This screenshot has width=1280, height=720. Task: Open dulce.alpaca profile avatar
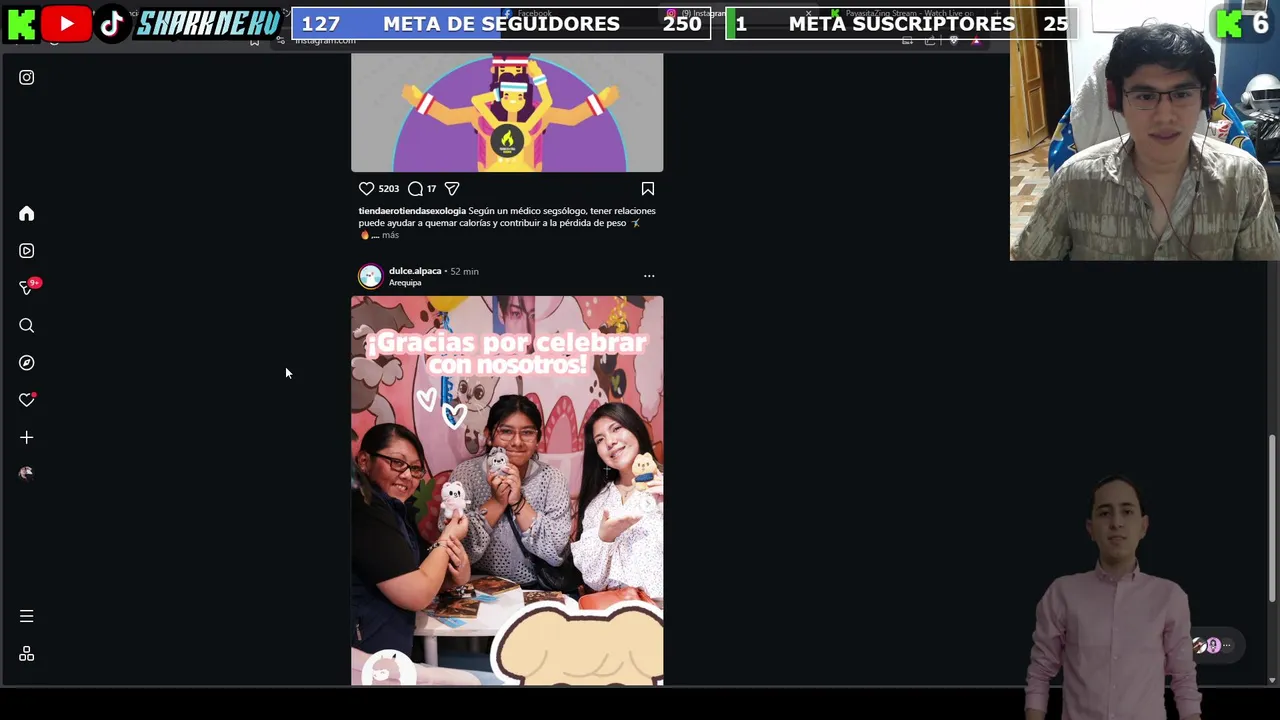point(371,277)
